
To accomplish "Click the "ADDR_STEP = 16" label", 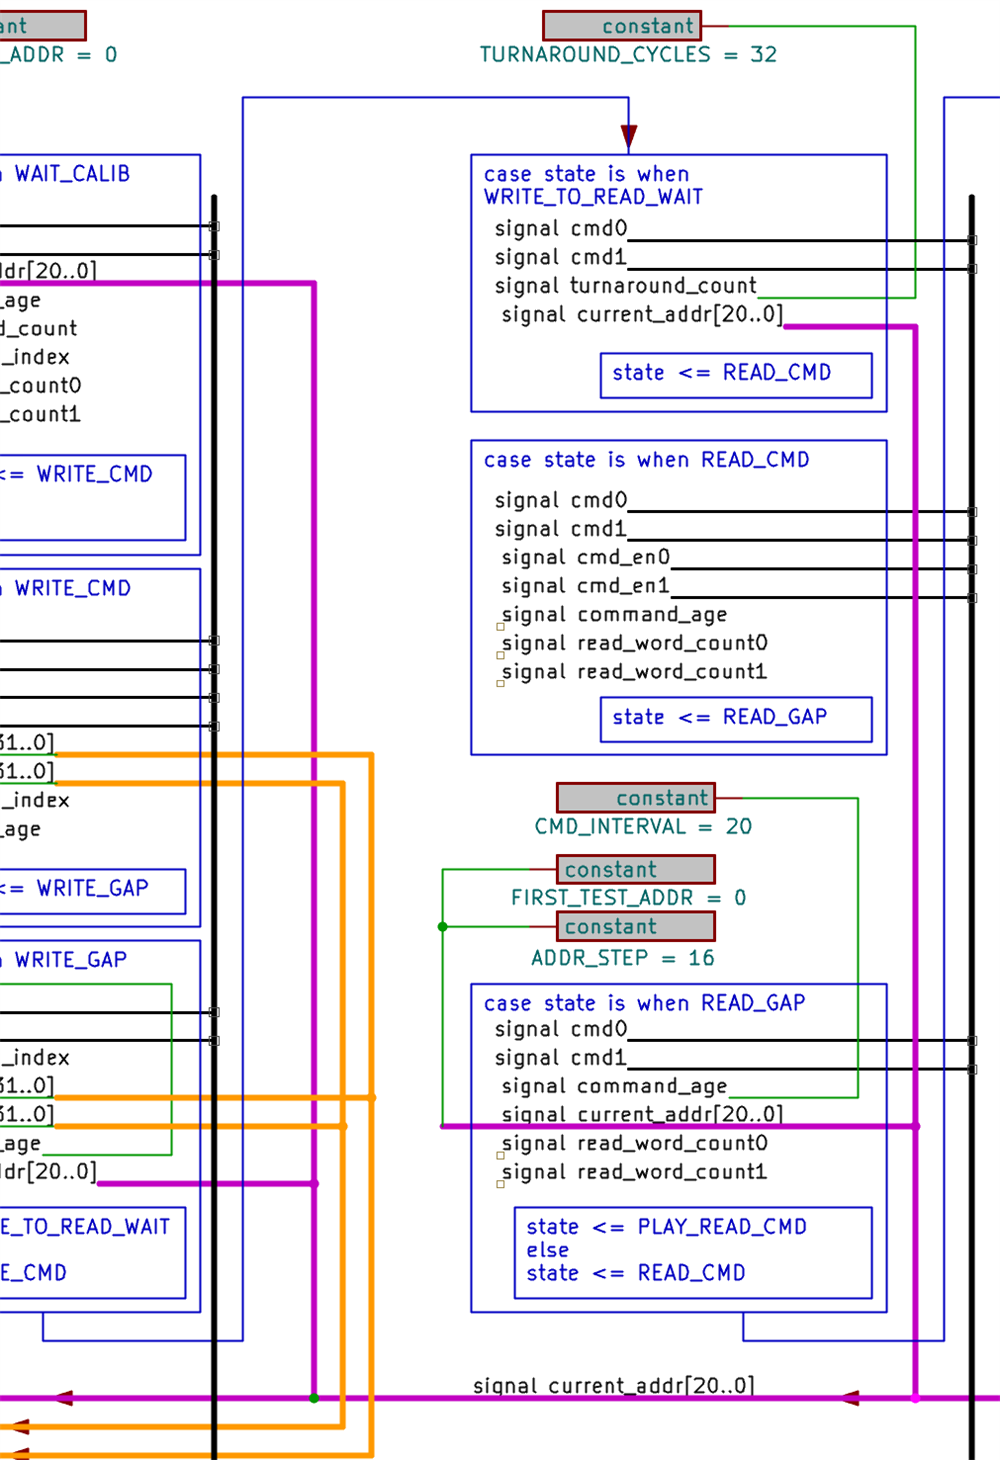I will pyautogui.click(x=622, y=958).
